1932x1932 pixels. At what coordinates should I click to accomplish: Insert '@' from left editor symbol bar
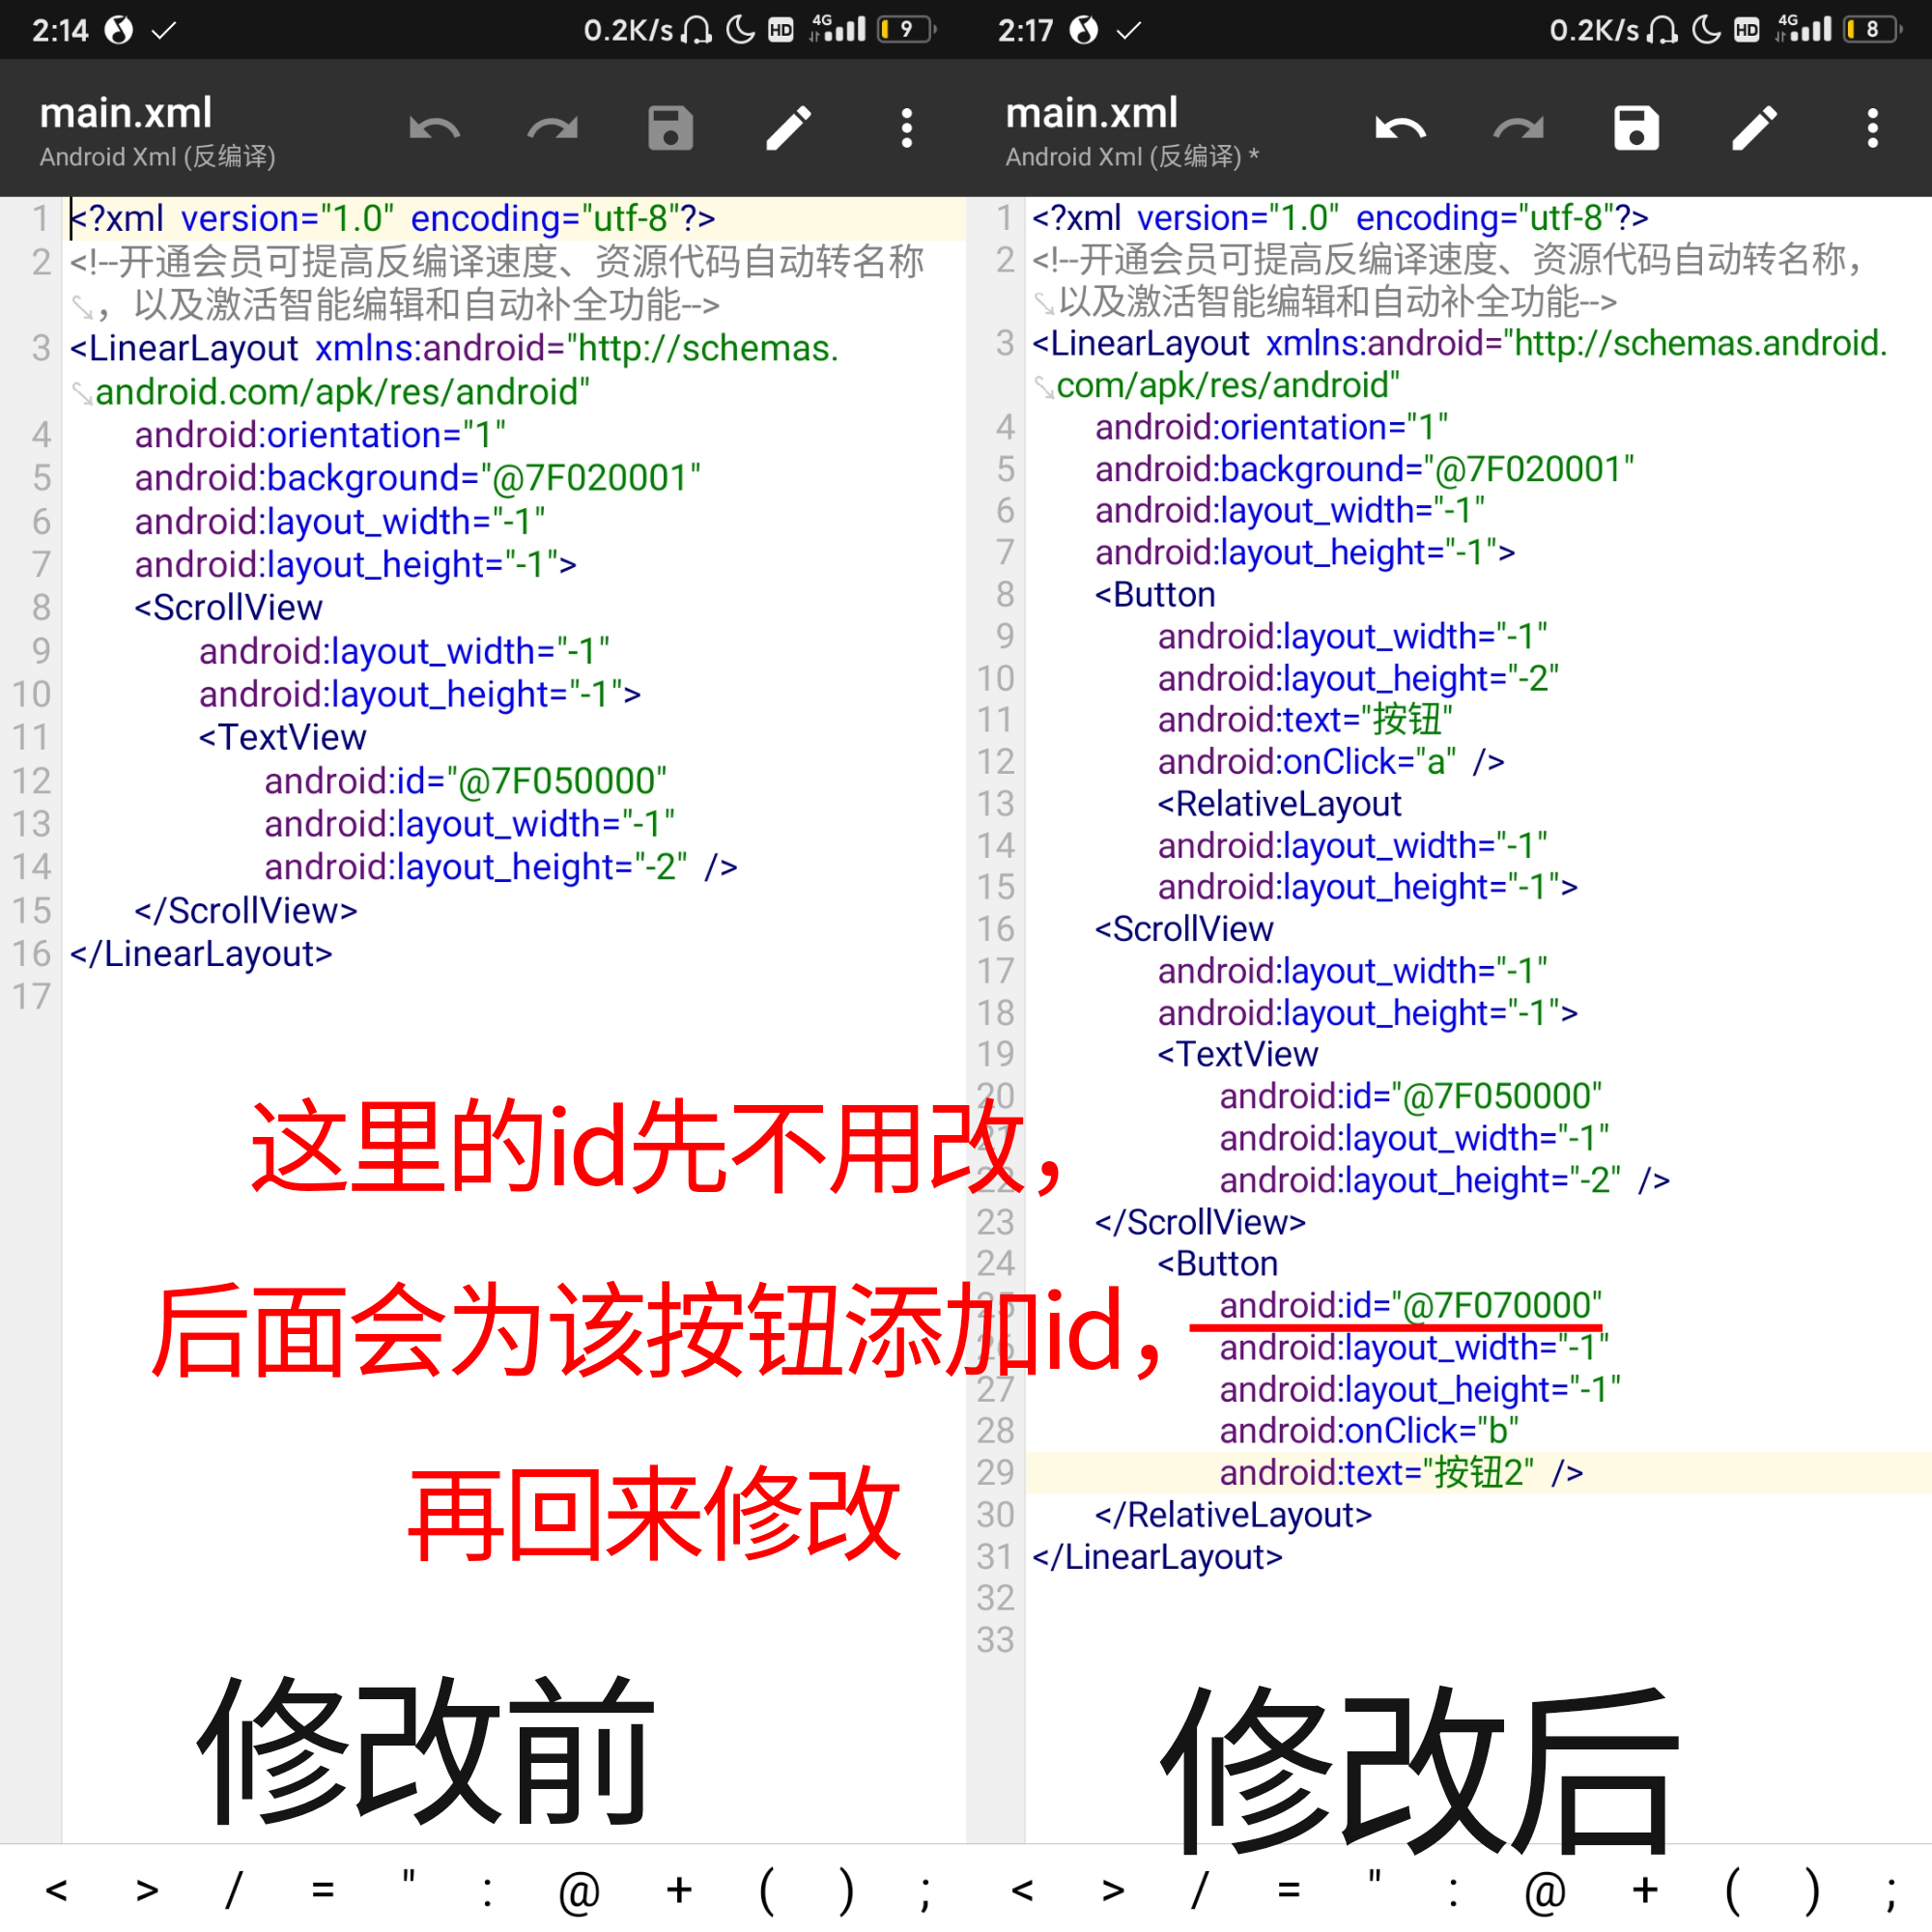(x=579, y=1891)
